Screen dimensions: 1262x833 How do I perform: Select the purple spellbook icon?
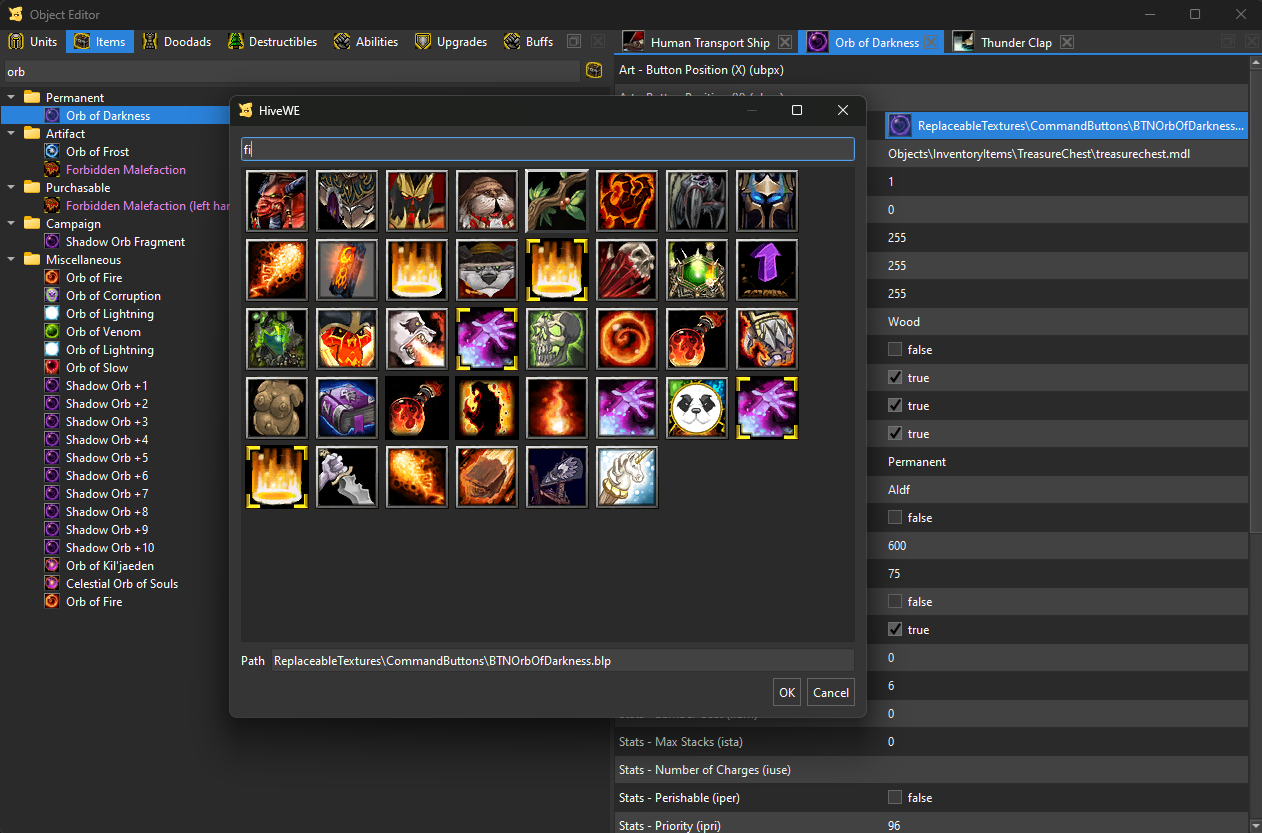(347, 408)
